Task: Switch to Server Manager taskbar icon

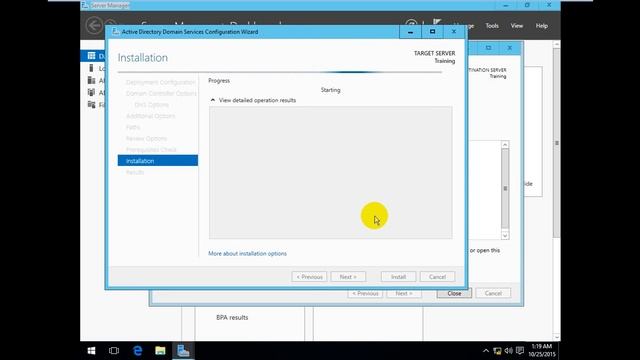Action: (183, 351)
